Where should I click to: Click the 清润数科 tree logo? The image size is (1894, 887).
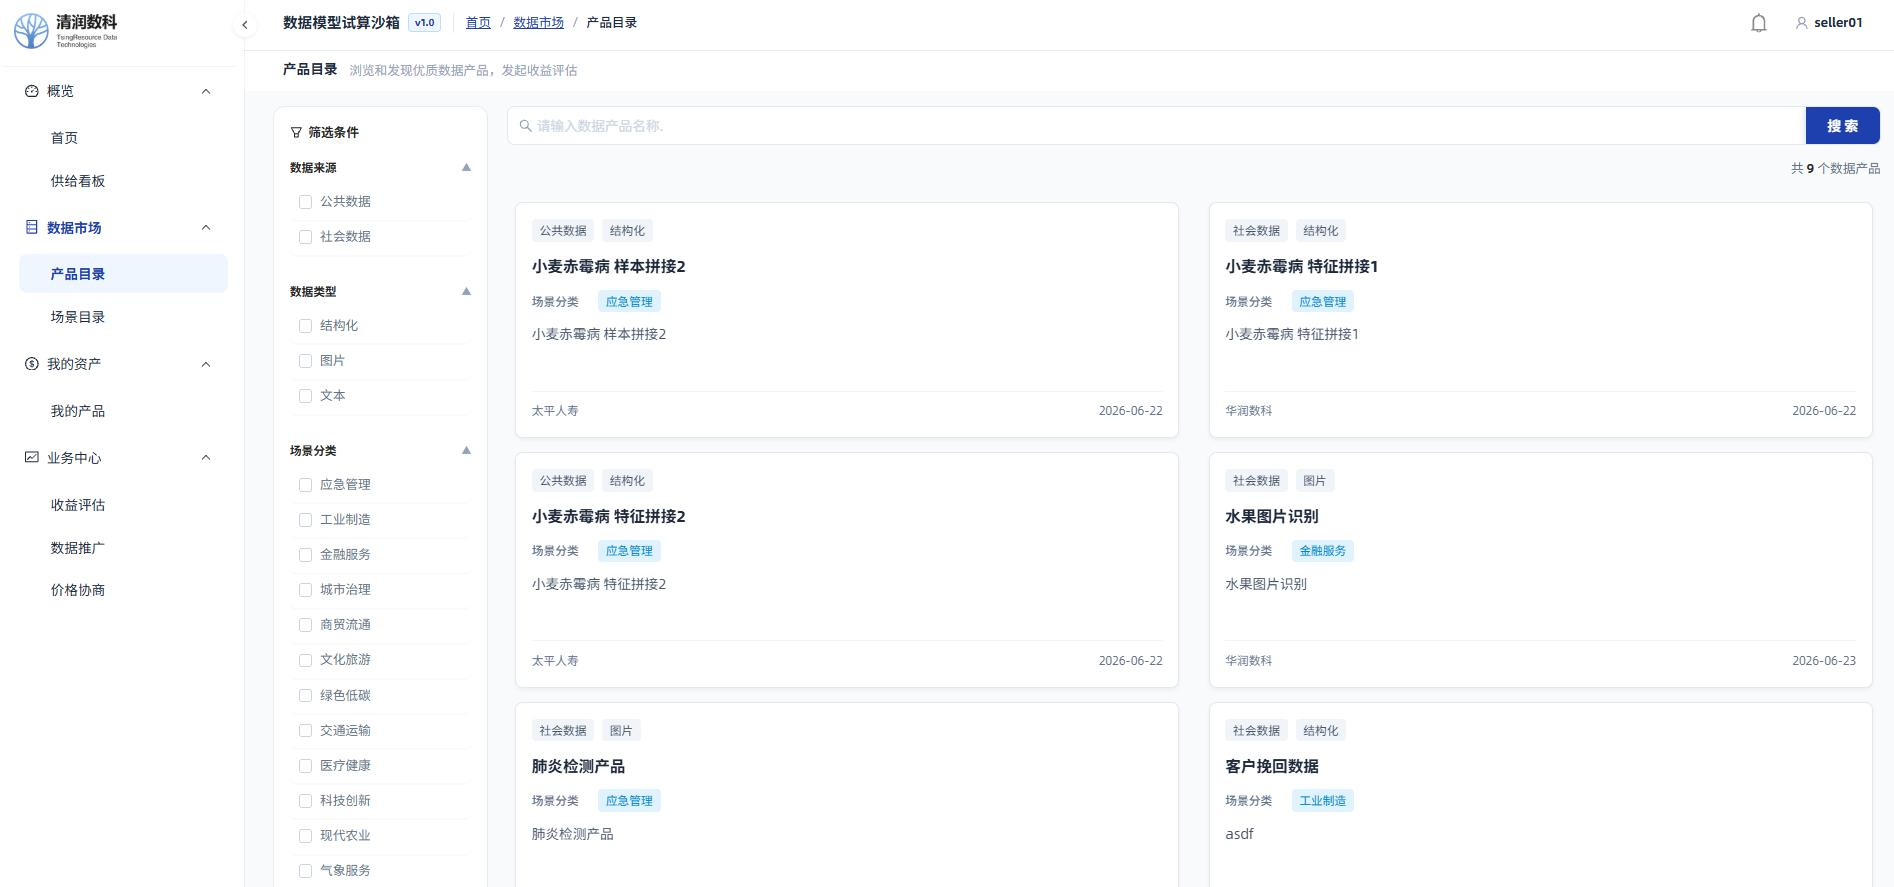[31, 31]
